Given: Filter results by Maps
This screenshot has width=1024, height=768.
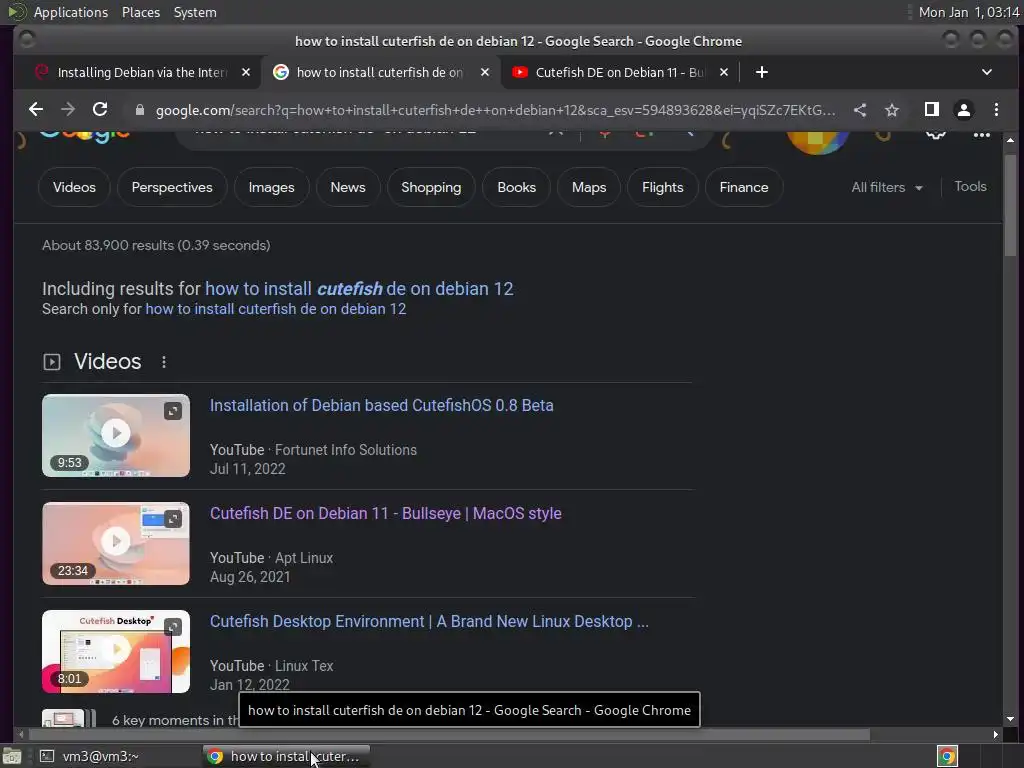Looking at the screenshot, I should pyautogui.click(x=589, y=187).
